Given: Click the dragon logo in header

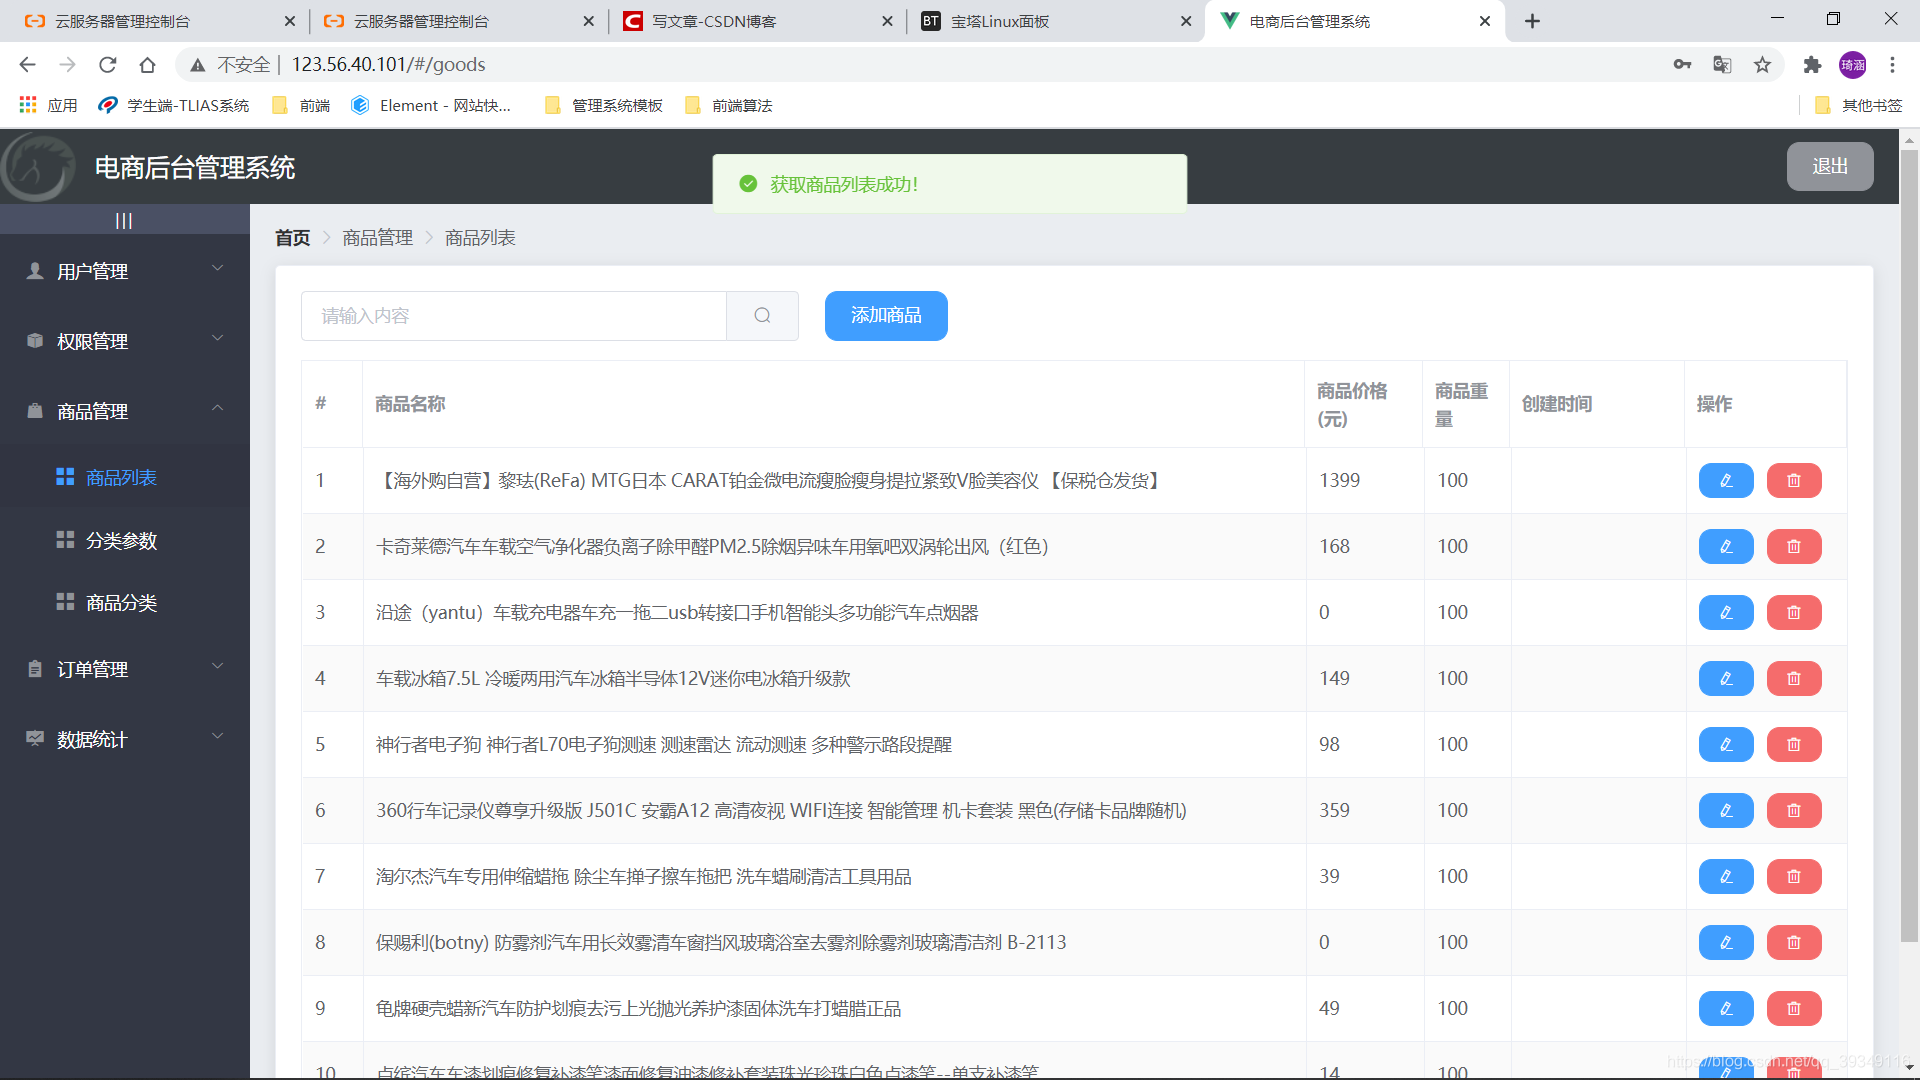Looking at the screenshot, I should 38,167.
